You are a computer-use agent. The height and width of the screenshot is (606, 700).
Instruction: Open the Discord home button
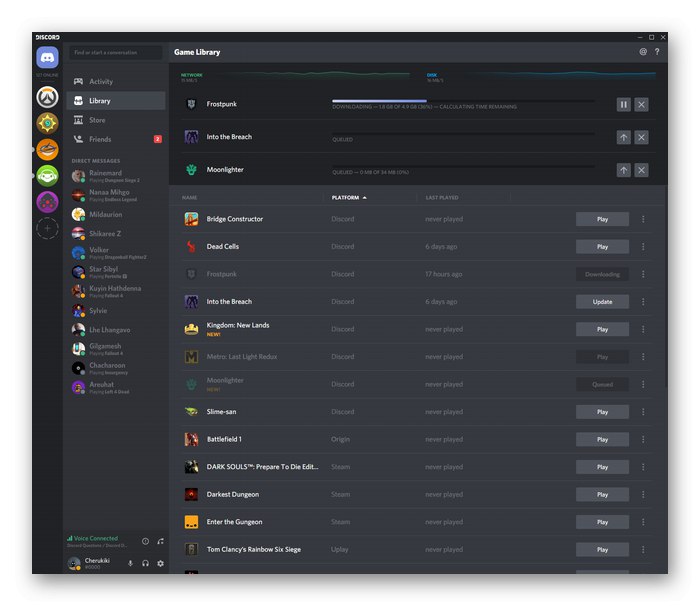(x=47, y=57)
